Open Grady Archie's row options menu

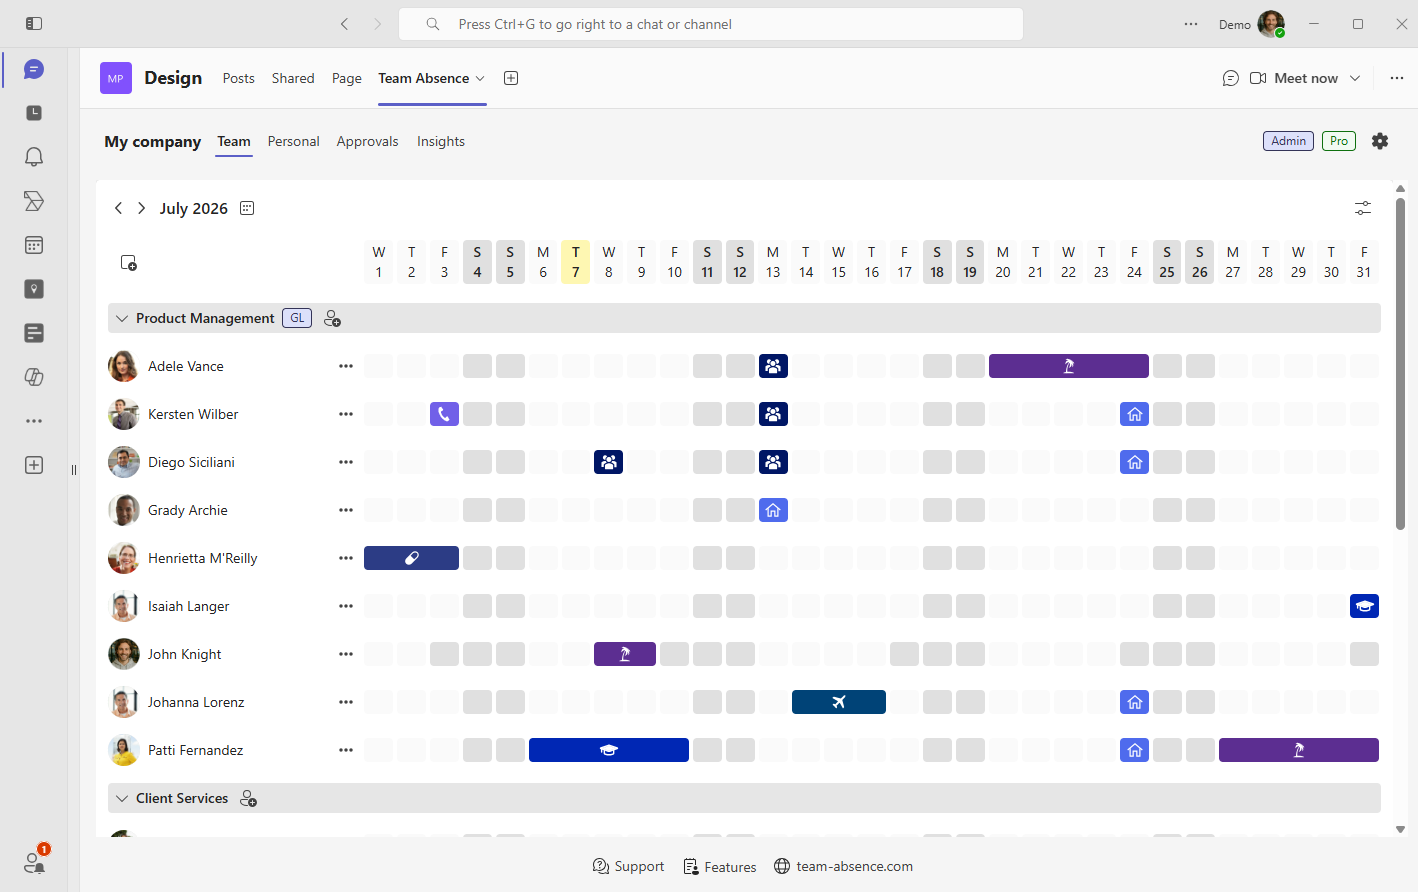tap(346, 510)
